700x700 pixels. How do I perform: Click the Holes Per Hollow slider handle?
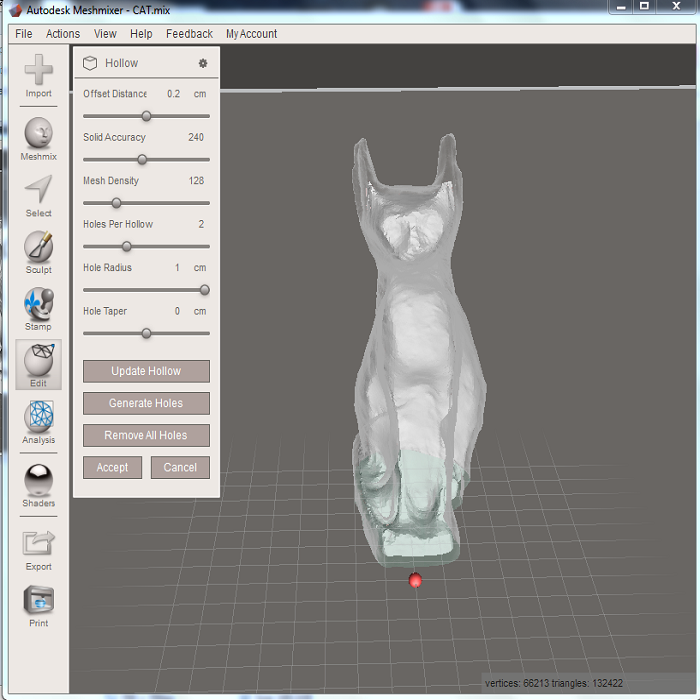[126, 246]
